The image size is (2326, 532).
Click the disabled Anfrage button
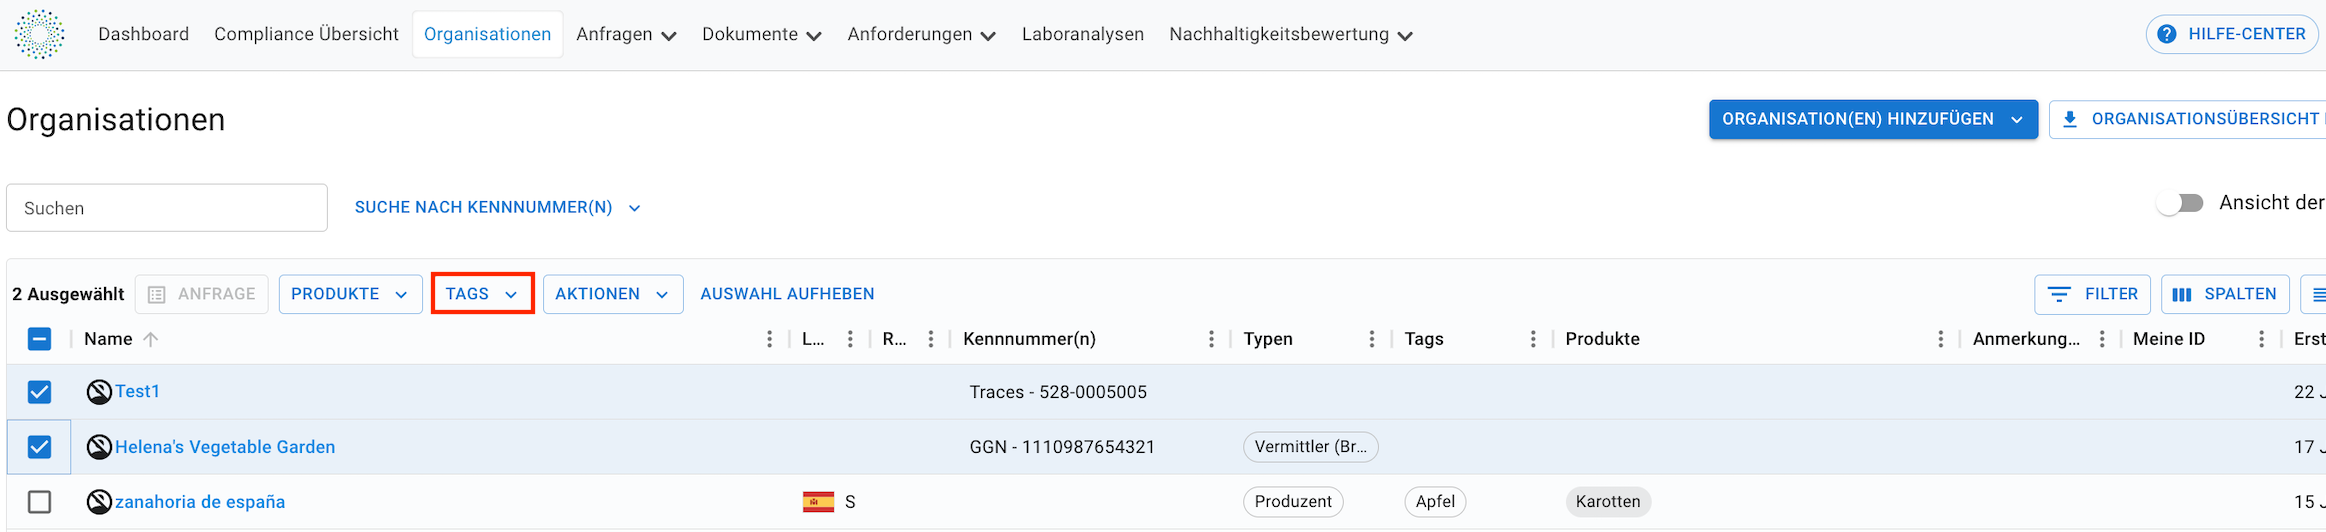click(202, 294)
